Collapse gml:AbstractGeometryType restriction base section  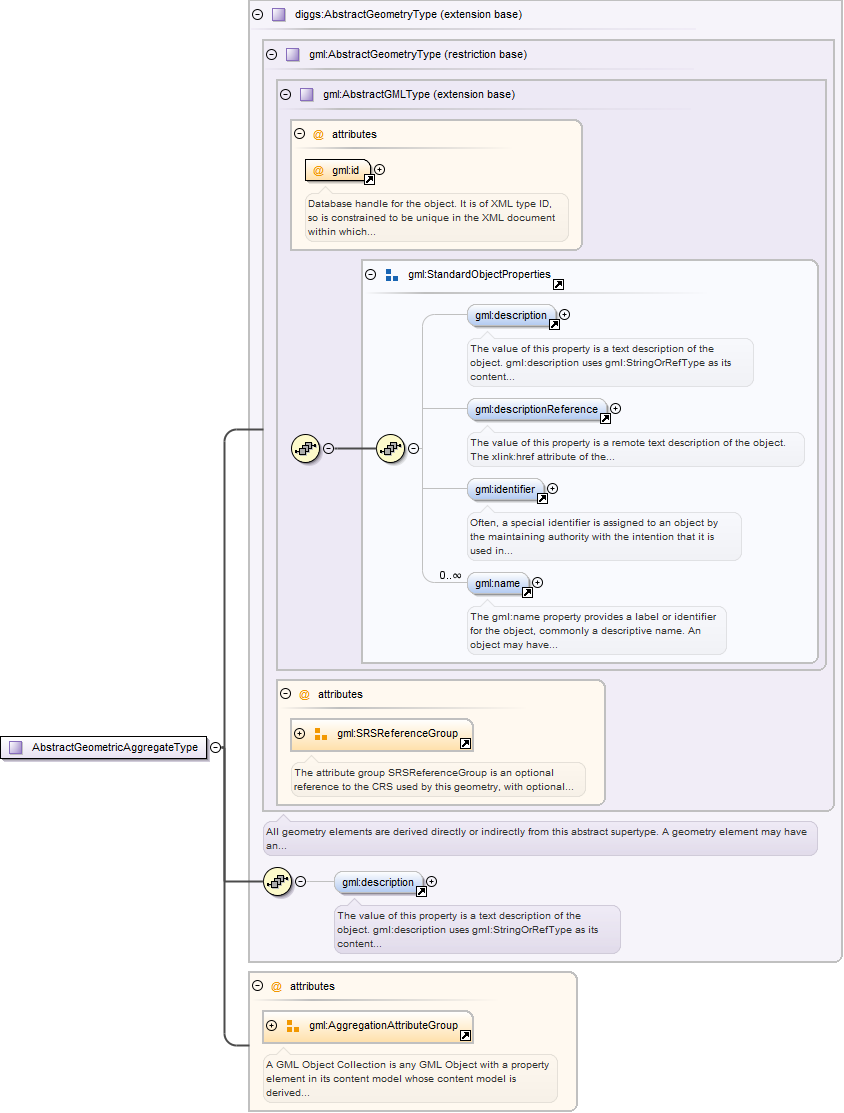[271, 54]
